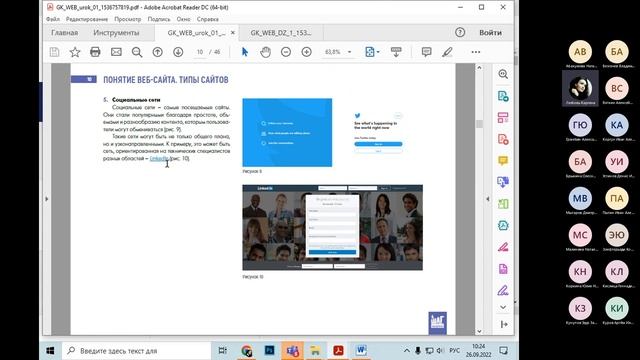This screenshot has width=640, height=360.
Task: Open the Просмотр menu
Action: click(127, 19)
